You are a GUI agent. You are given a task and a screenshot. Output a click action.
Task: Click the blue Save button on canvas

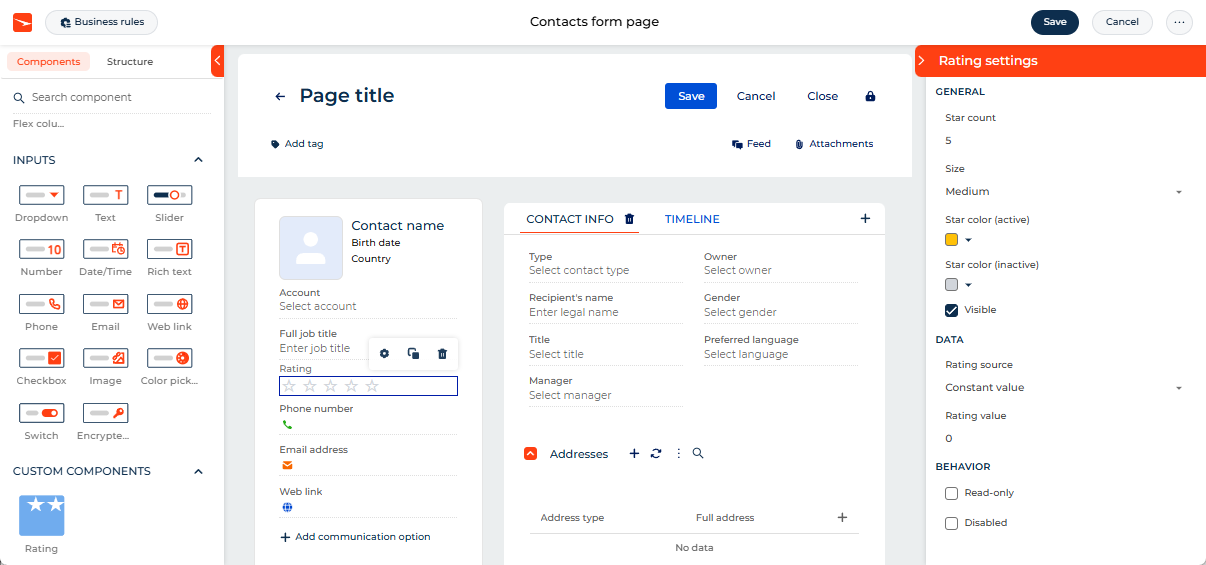[691, 96]
